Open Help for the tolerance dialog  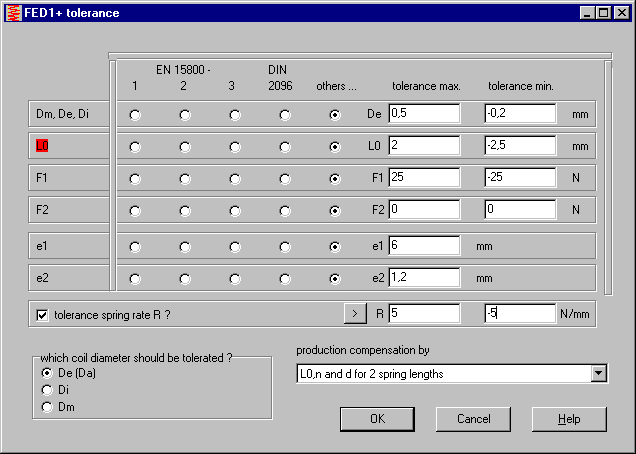[569, 419]
